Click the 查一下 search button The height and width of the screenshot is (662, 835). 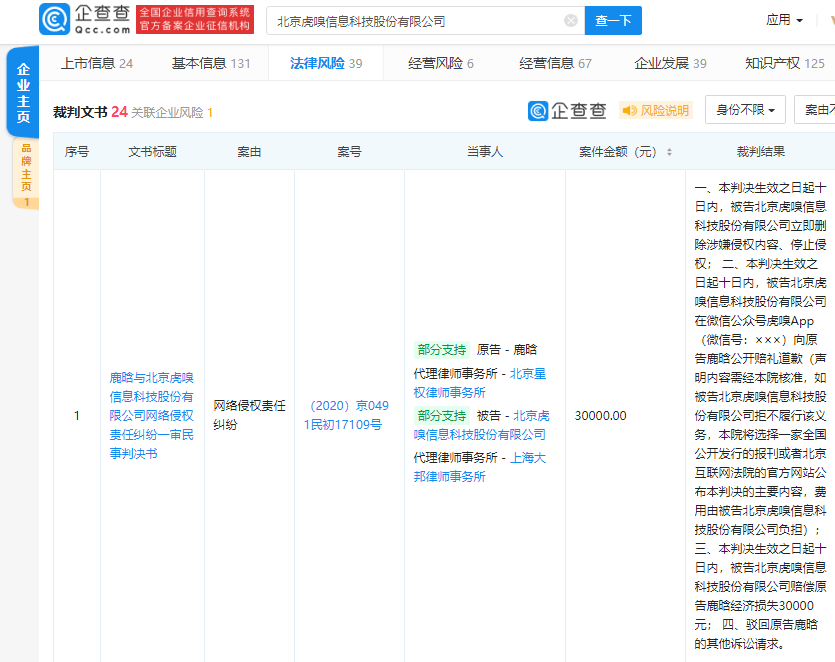click(x=613, y=21)
